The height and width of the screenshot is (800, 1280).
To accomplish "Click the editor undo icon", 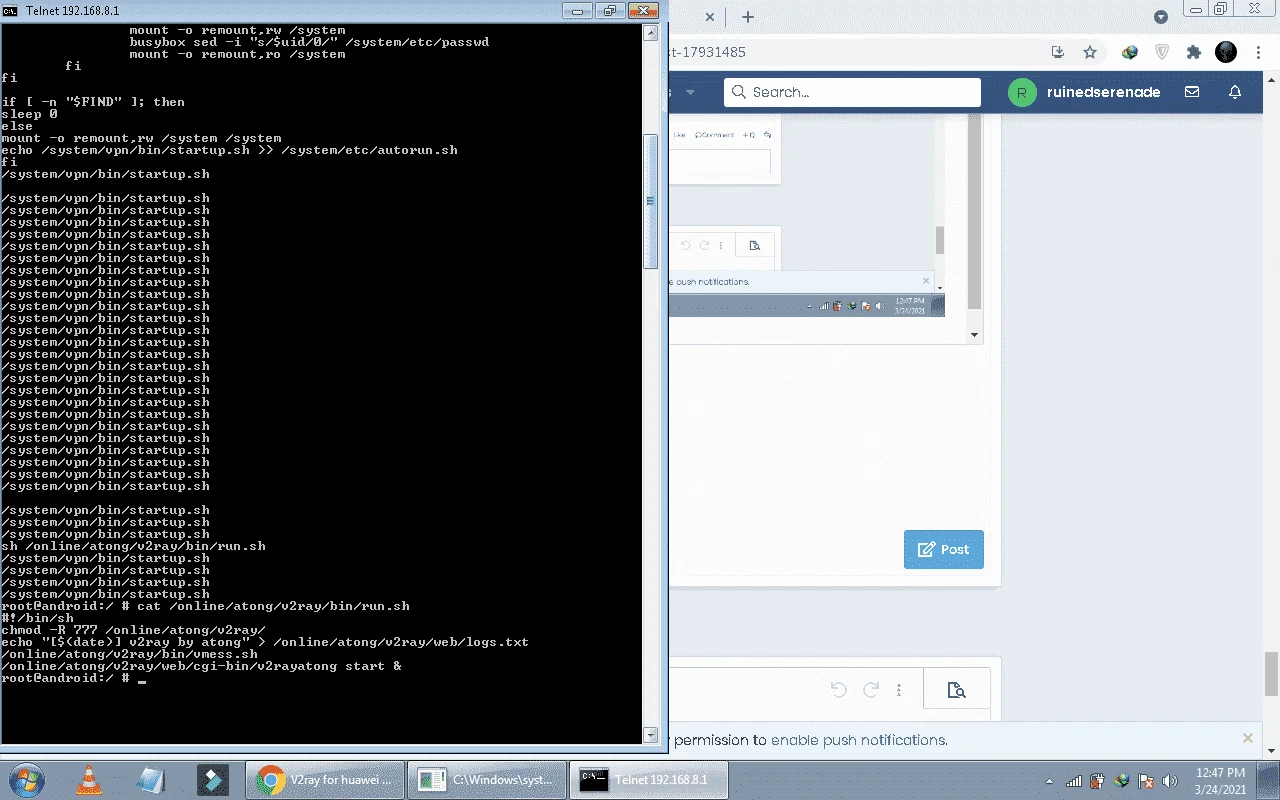I will tap(839, 690).
